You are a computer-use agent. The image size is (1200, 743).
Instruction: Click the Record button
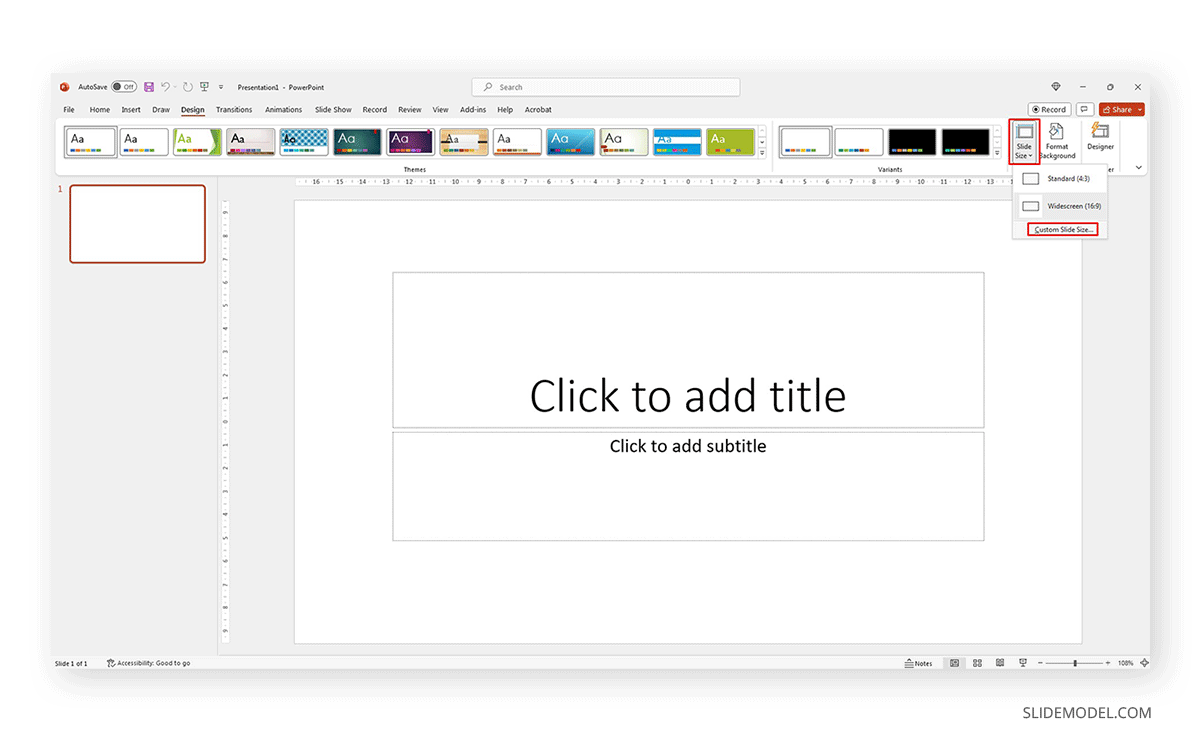pyautogui.click(x=1049, y=110)
